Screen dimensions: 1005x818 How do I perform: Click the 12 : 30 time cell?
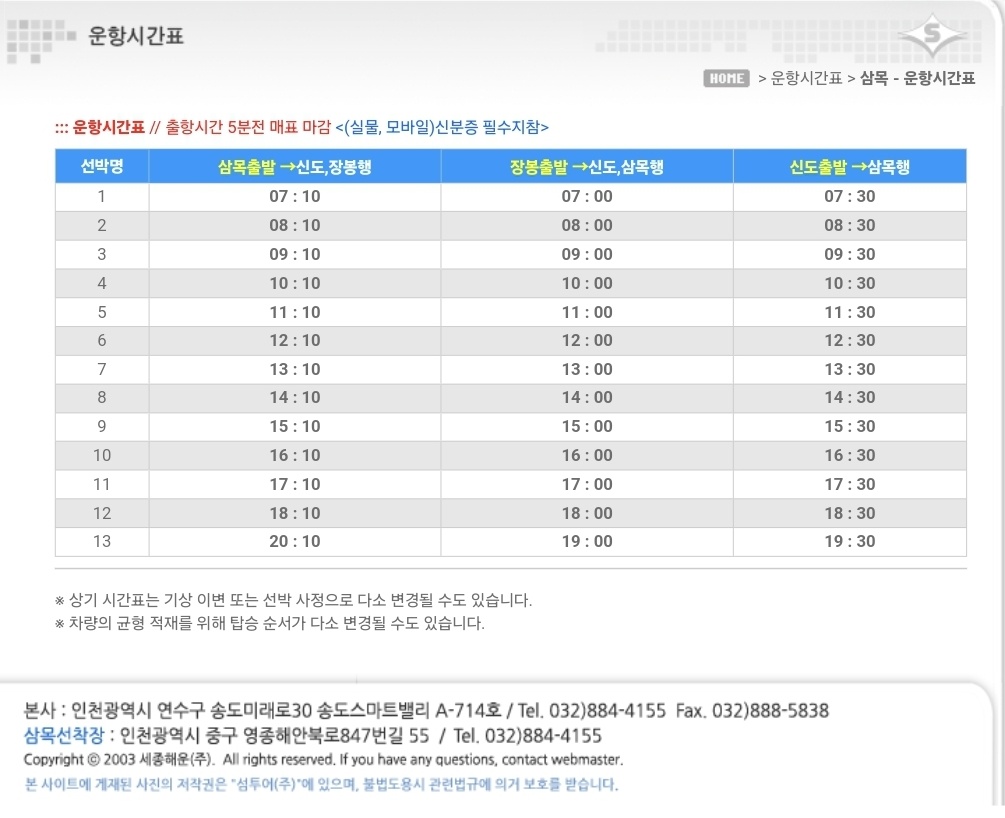coord(850,340)
